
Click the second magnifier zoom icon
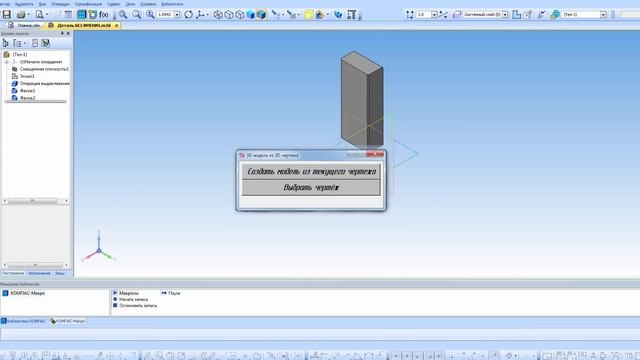tap(136, 15)
